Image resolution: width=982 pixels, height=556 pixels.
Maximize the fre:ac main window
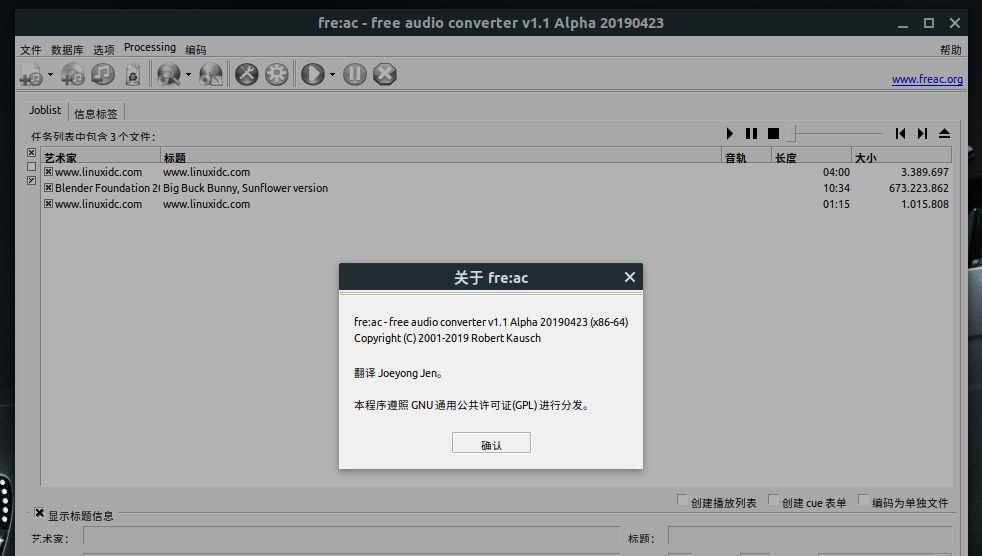(929, 23)
